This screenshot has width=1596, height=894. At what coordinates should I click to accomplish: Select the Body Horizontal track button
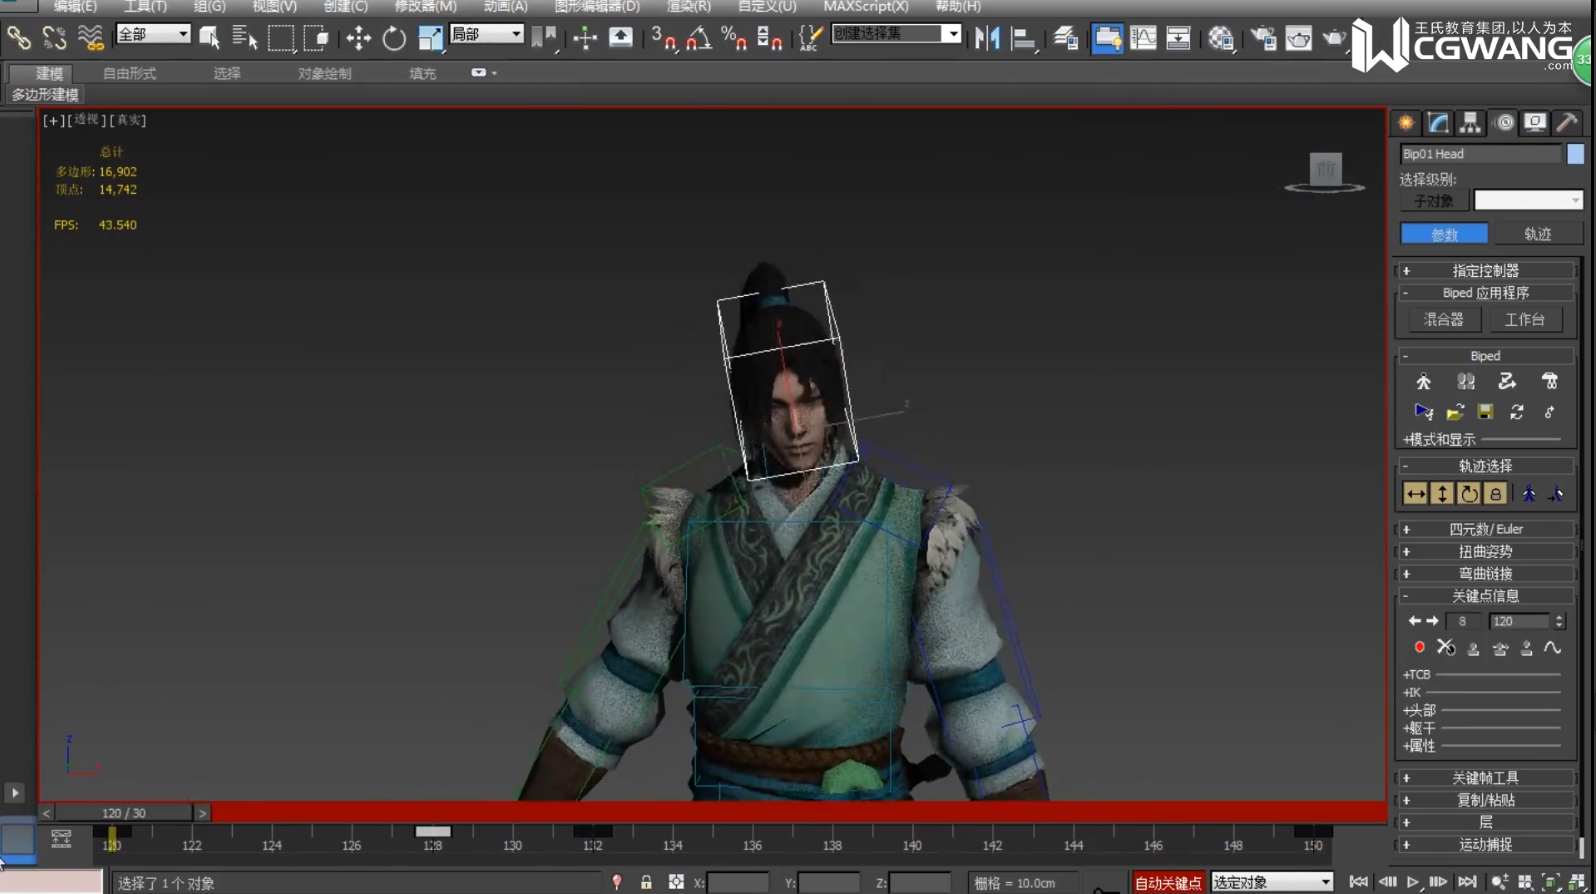click(x=1415, y=493)
